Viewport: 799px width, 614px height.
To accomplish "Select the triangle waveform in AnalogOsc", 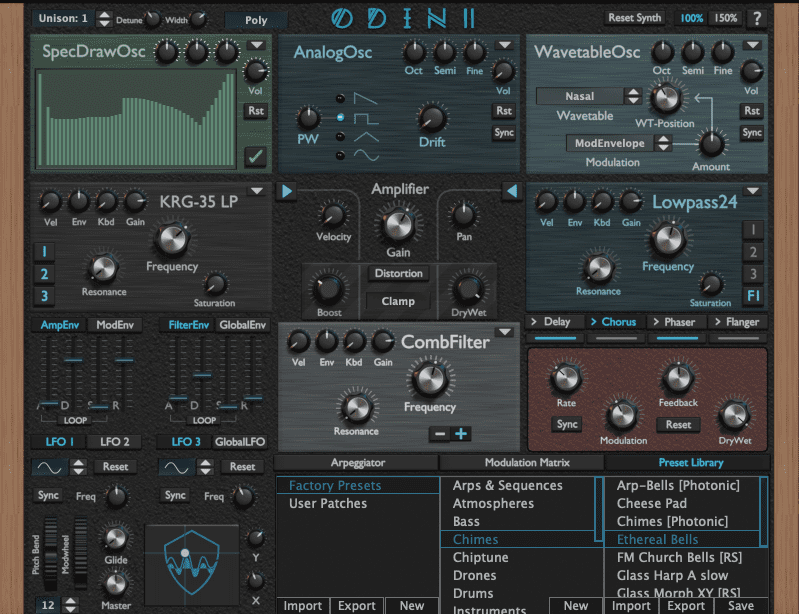I will pos(366,137).
